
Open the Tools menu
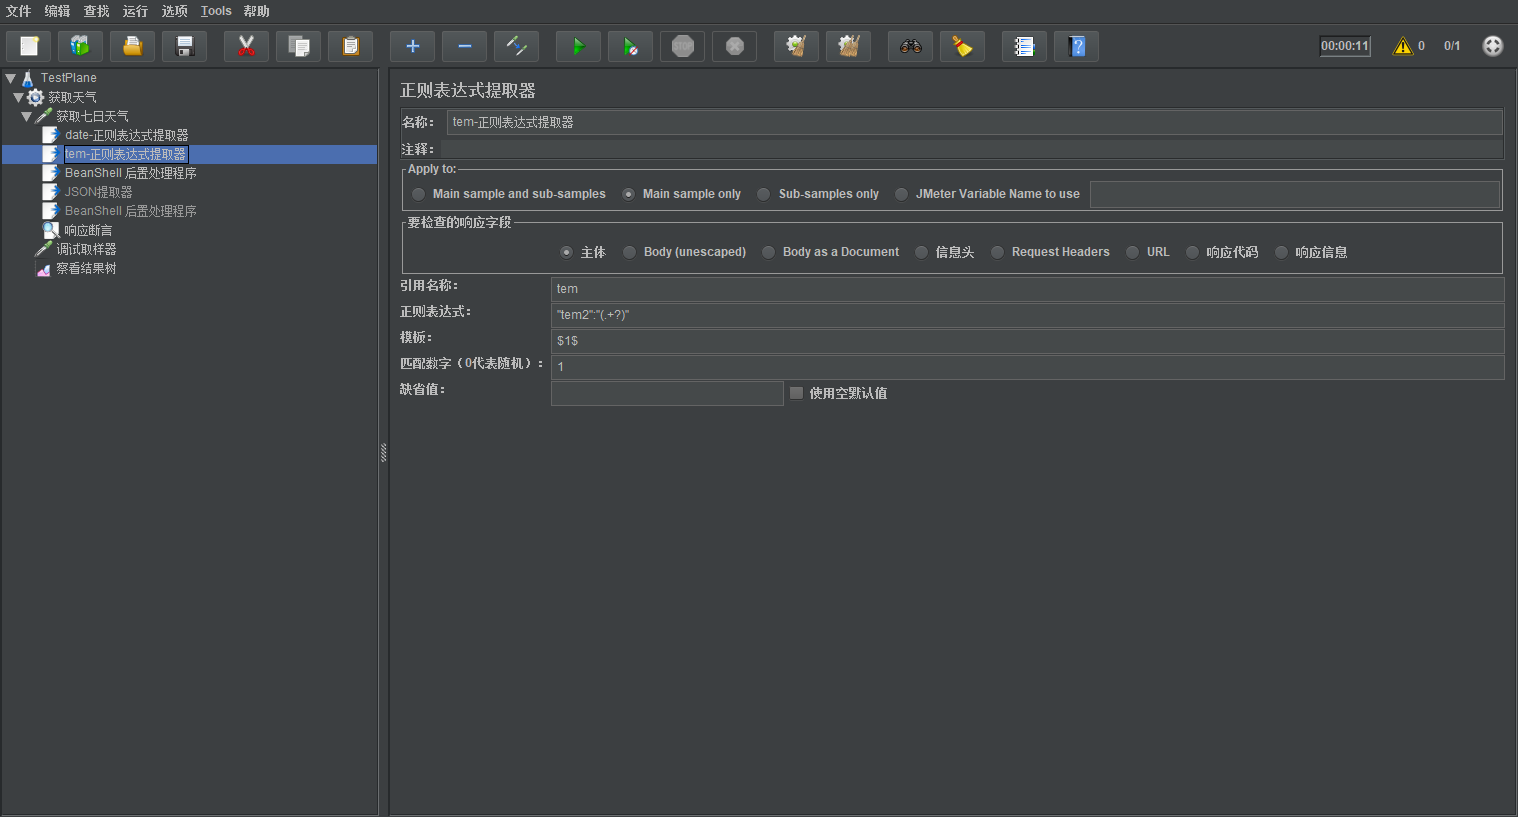tap(216, 11)
